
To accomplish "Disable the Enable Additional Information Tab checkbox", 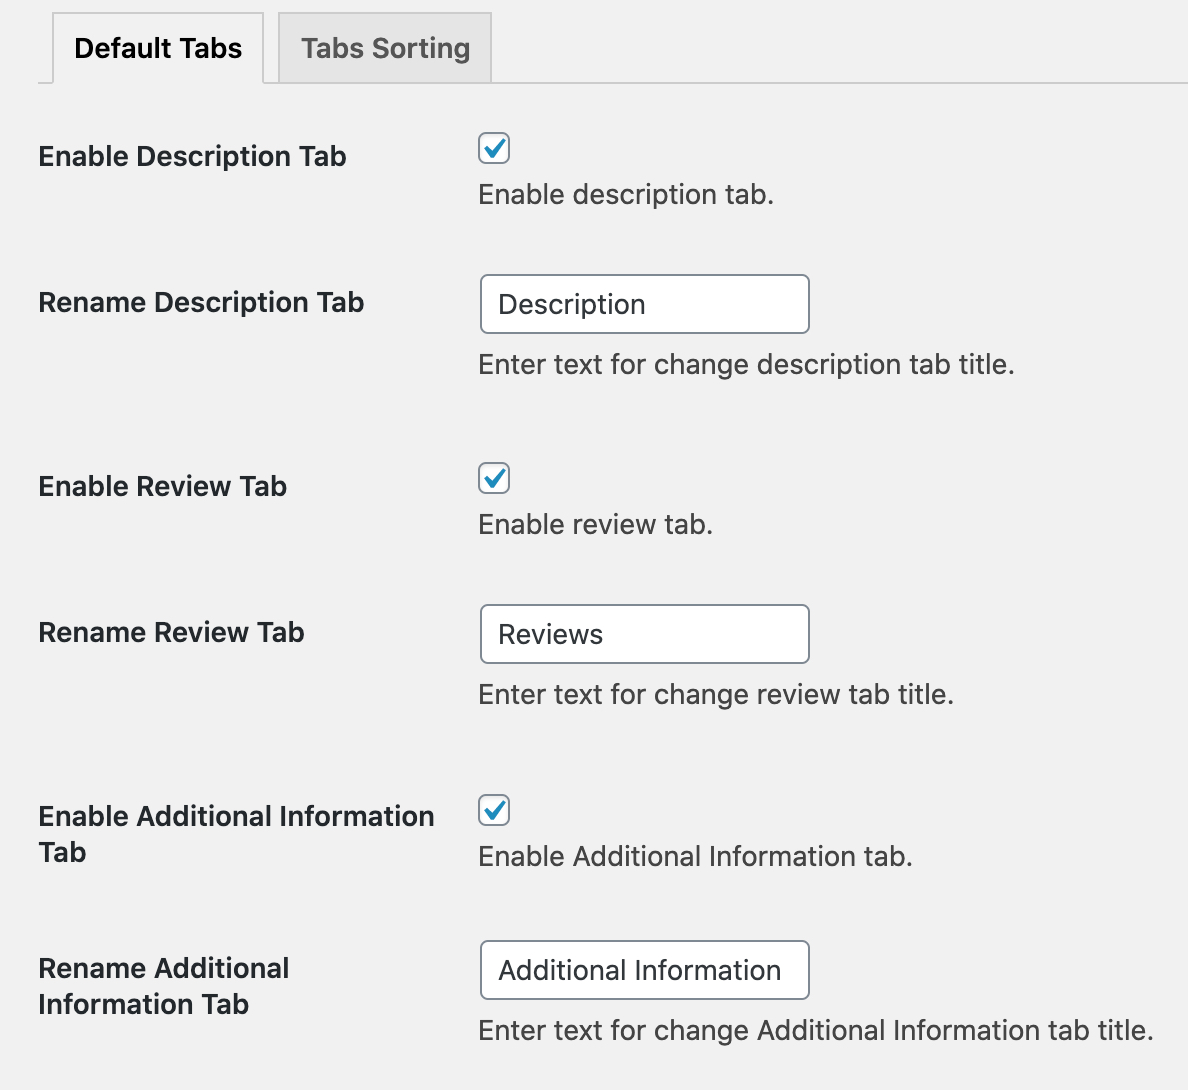I will point(494,810).
